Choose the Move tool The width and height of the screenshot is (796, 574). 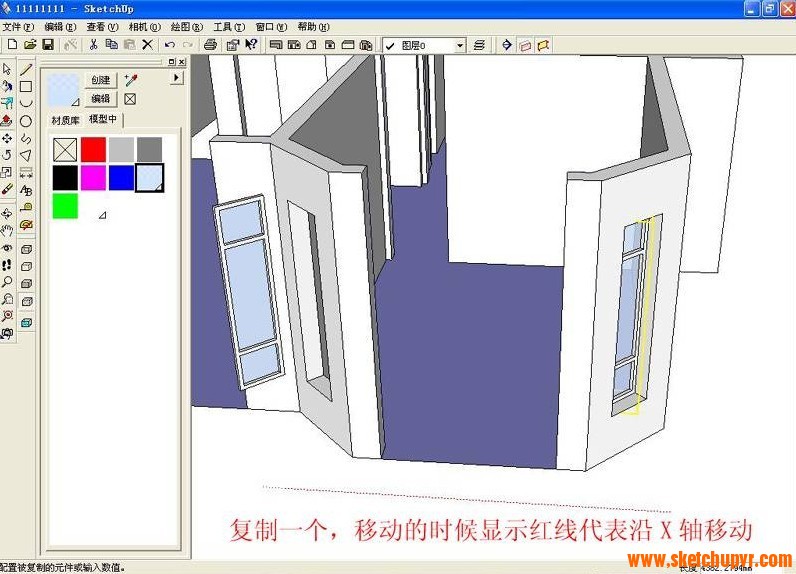point(7,138)
